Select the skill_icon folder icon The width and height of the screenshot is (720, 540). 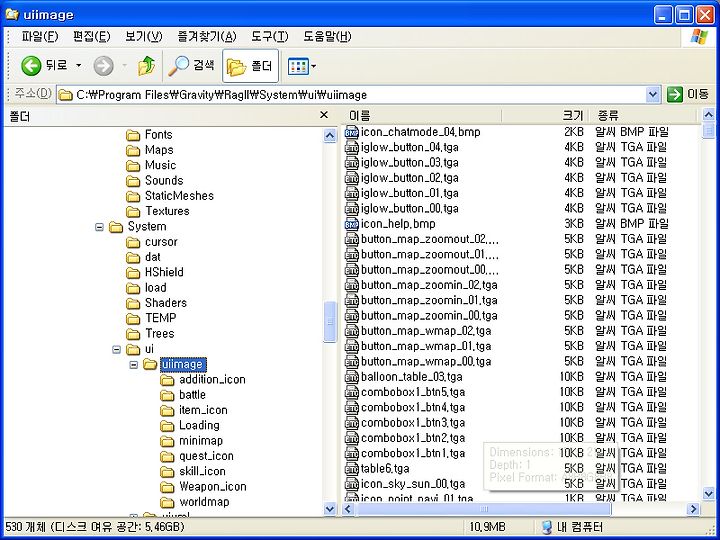coord(168,472)
